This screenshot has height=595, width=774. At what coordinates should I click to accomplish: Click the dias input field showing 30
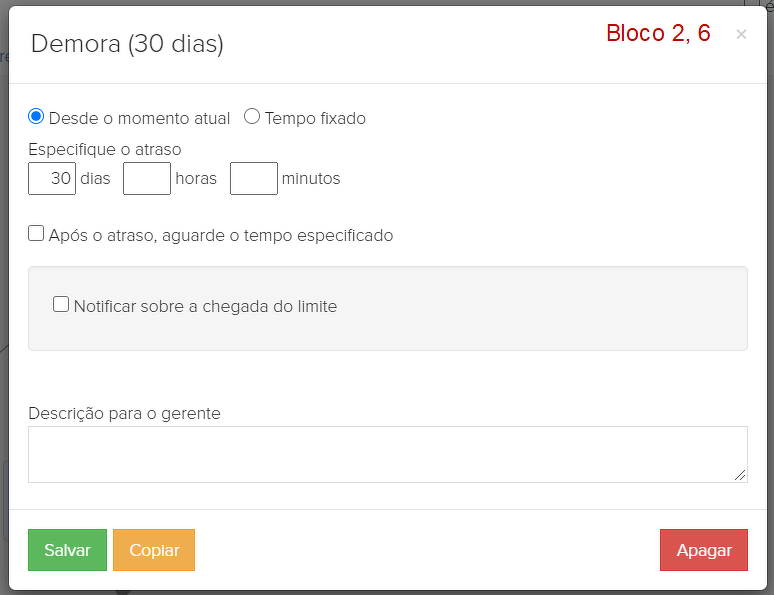[x=52, y=179]
